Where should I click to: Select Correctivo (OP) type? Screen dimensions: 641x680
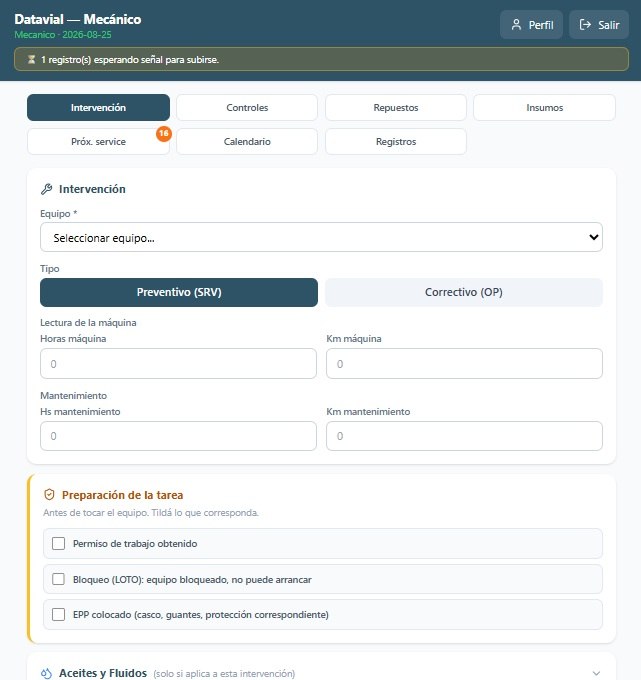[x=464, y=292]
